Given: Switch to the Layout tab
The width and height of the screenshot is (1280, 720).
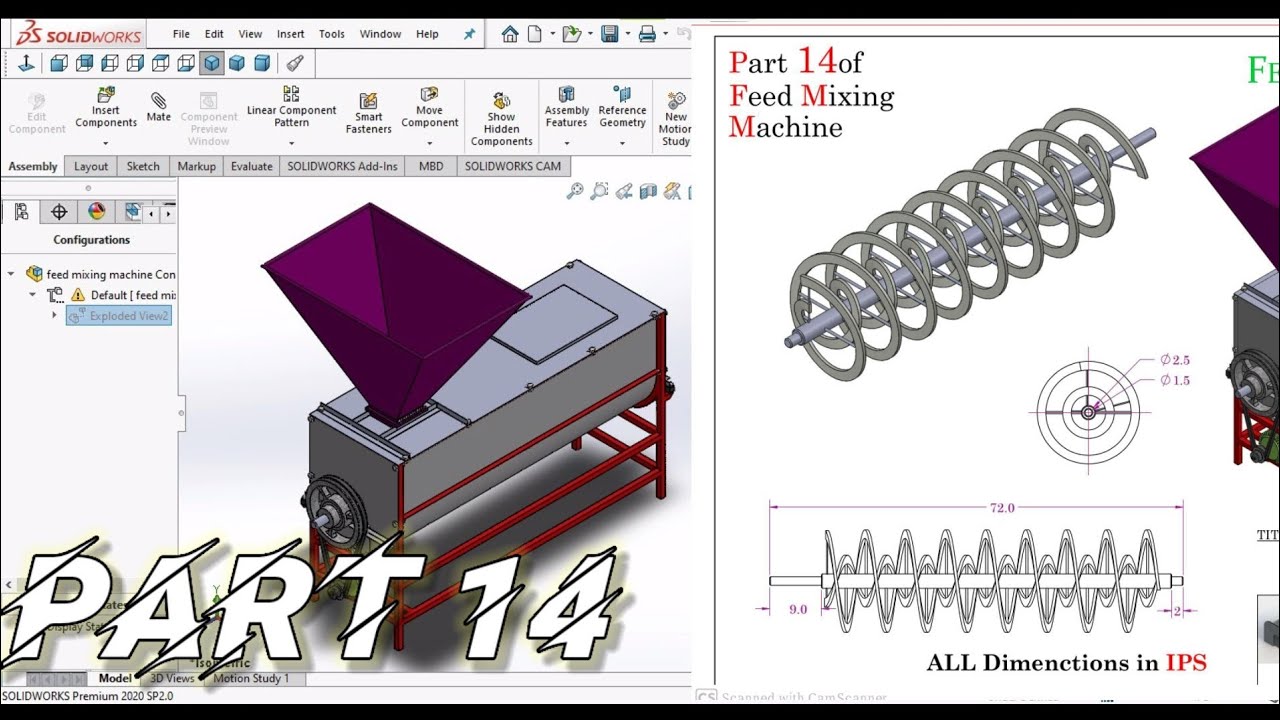Looking at the screenshot, I should (x=91, y=166).
